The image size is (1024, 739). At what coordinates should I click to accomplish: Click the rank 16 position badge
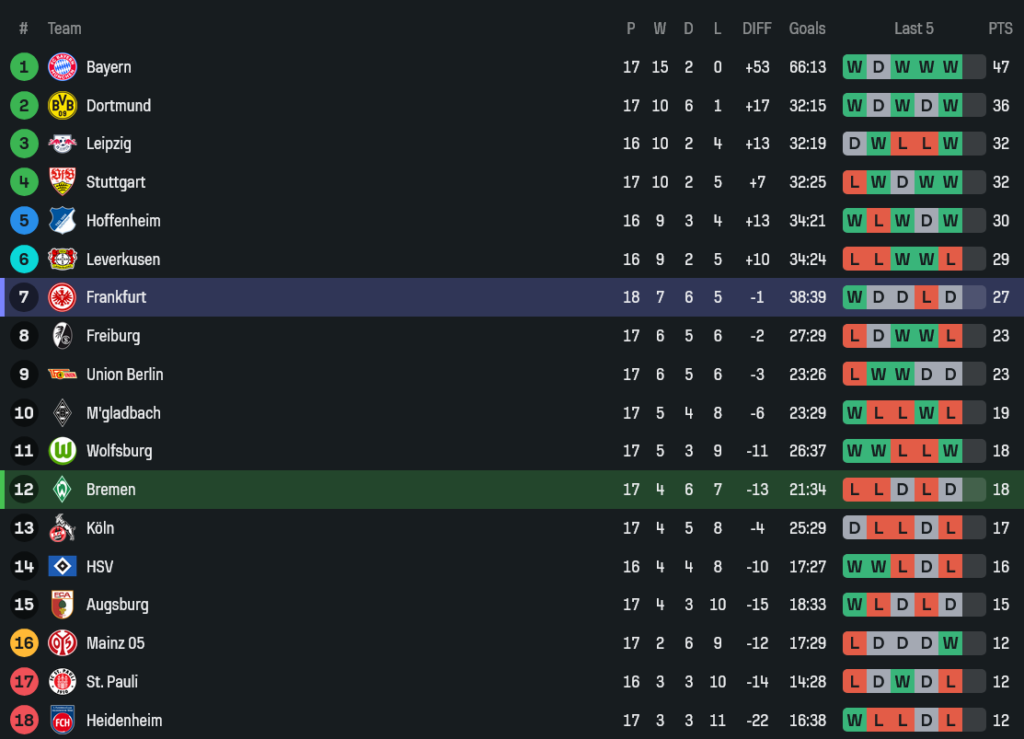[24, 643]
